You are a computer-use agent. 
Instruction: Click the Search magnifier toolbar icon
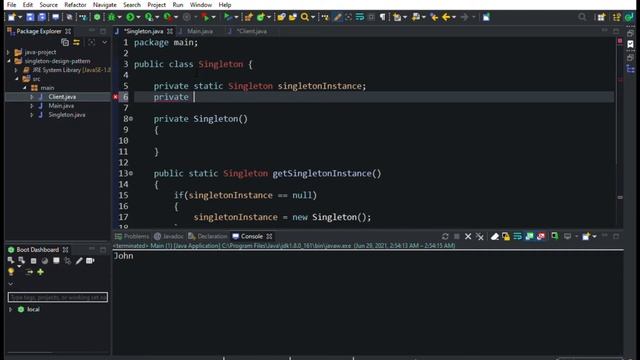point(304,17)
